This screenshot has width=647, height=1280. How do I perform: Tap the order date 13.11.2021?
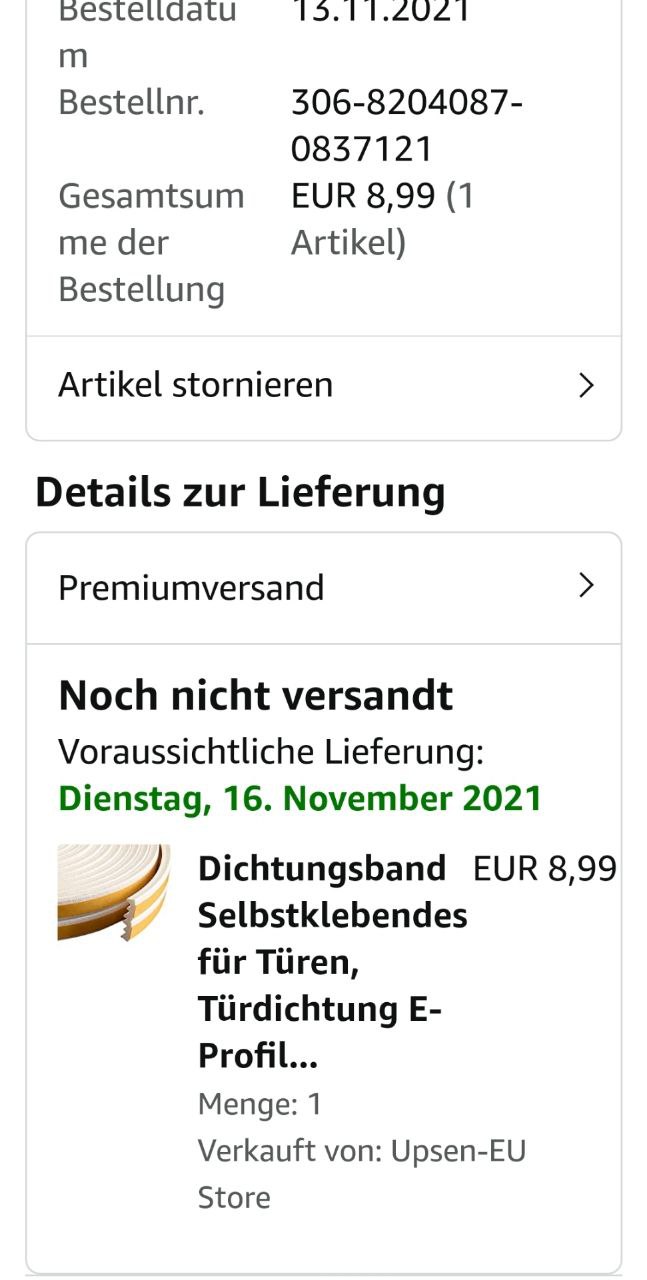(x=381, y=12)
